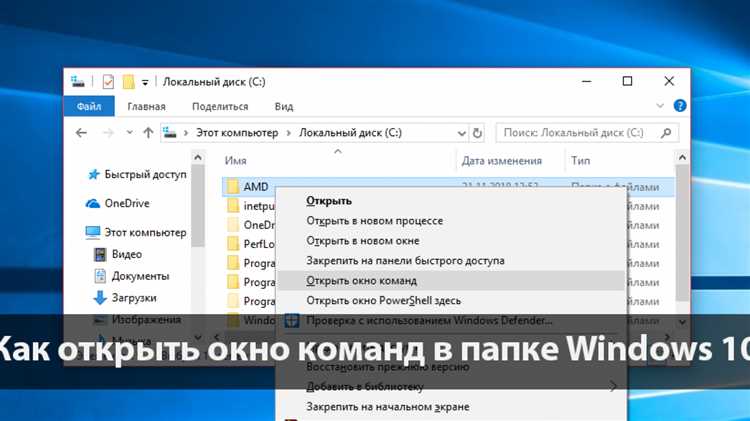Choose Открыть окно PowerShell здесь
The image size is (750, 421).
[x=383, y=300]
